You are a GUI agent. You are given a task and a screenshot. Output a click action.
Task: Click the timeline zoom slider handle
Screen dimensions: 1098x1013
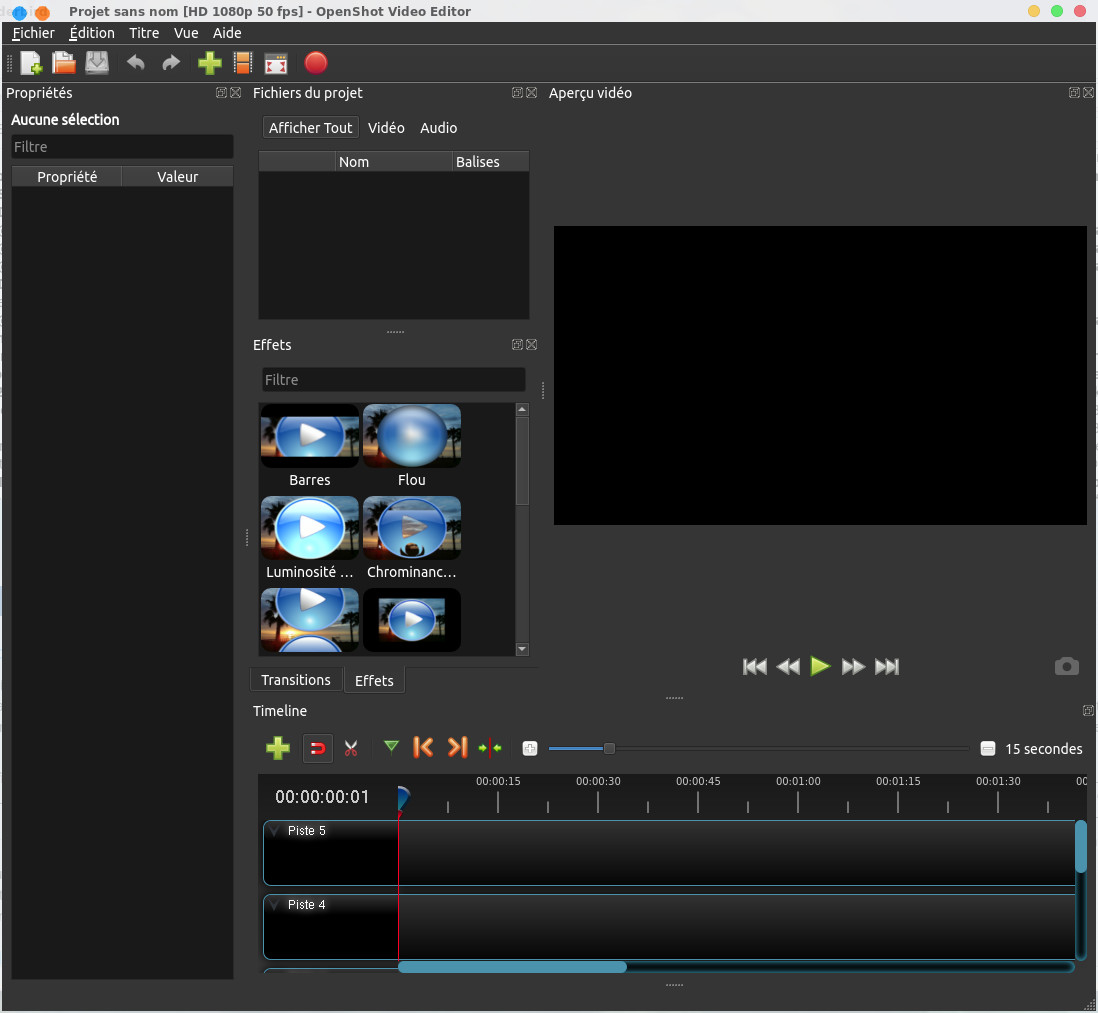point(609,748)
